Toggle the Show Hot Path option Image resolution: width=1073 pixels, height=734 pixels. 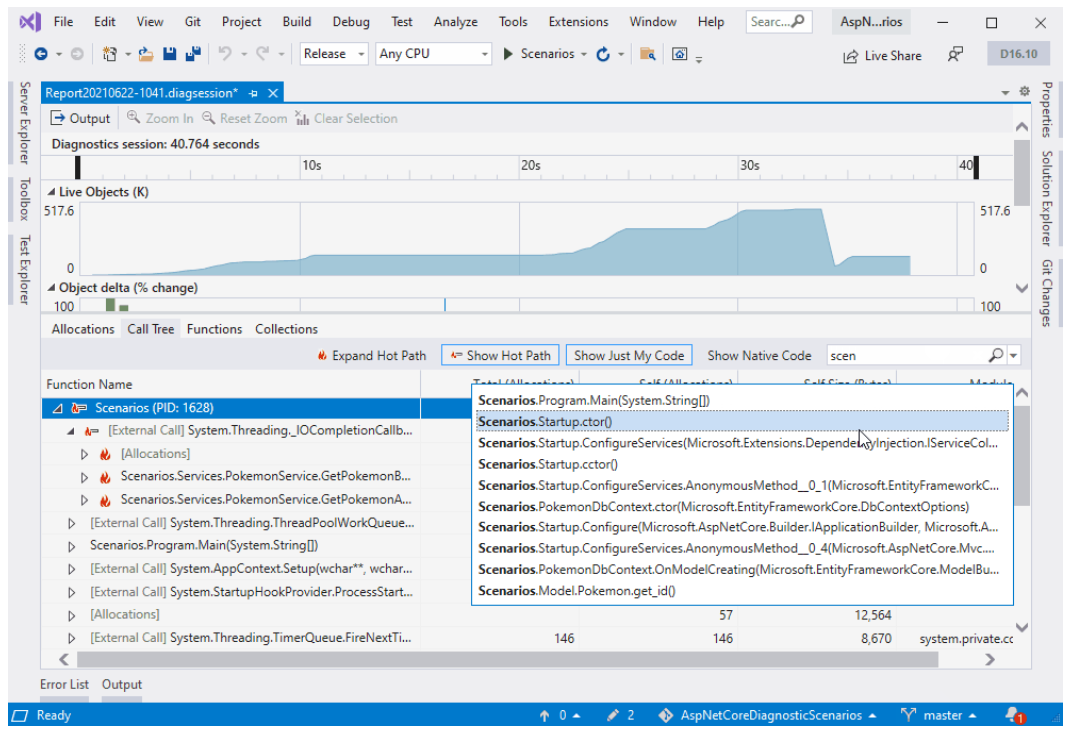500,355
